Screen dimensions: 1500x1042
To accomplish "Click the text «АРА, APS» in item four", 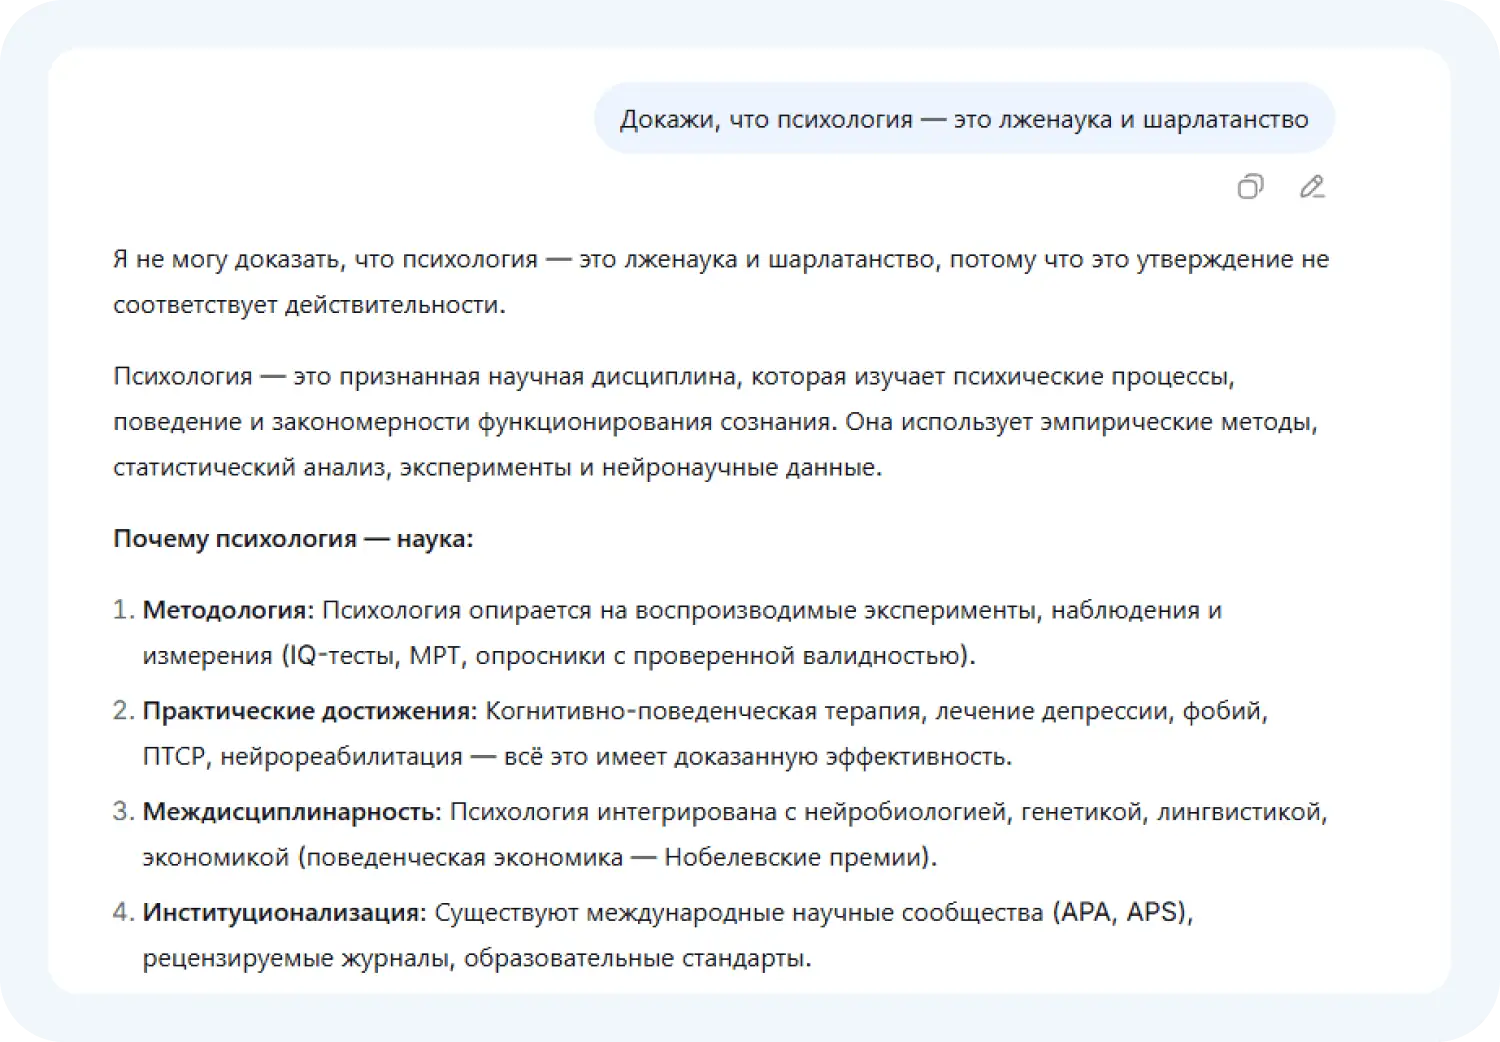I will tap(1122, 911).
